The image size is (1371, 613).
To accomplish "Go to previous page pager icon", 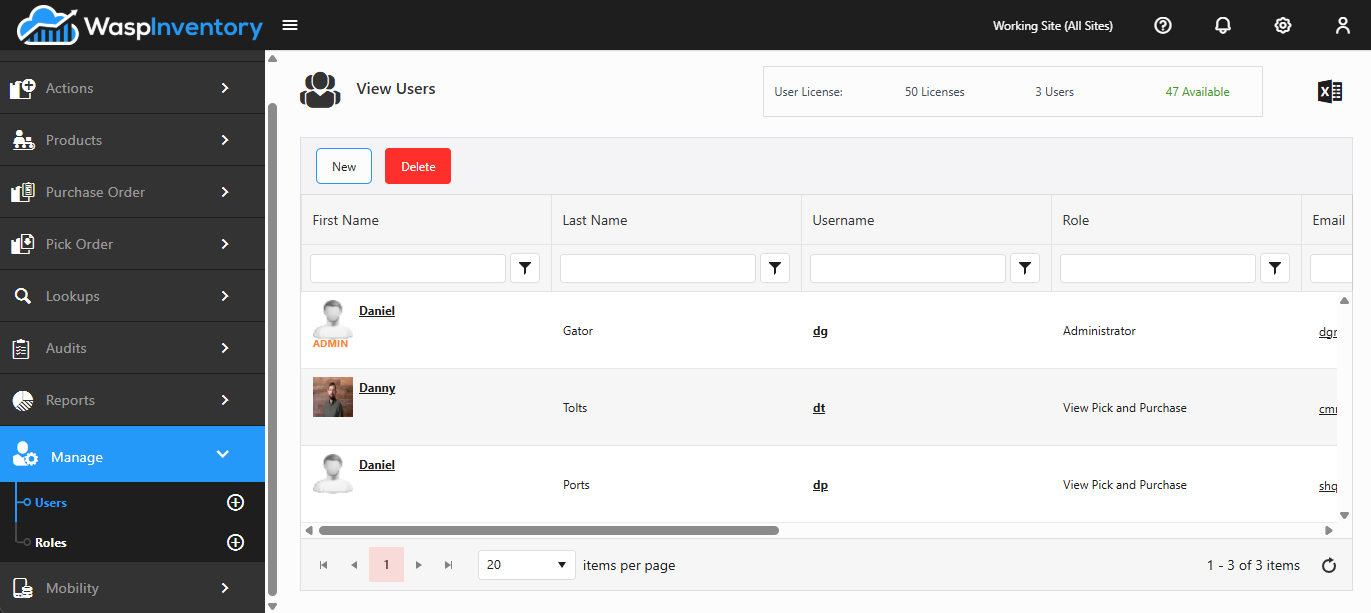I will point(354,565).
